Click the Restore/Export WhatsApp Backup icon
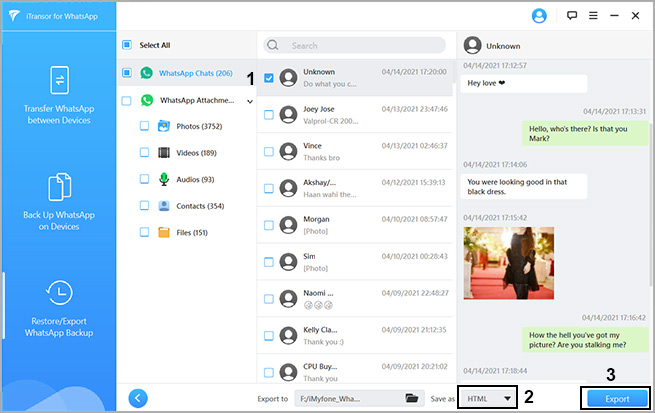655x413 pixels. [x=58, y=293]
